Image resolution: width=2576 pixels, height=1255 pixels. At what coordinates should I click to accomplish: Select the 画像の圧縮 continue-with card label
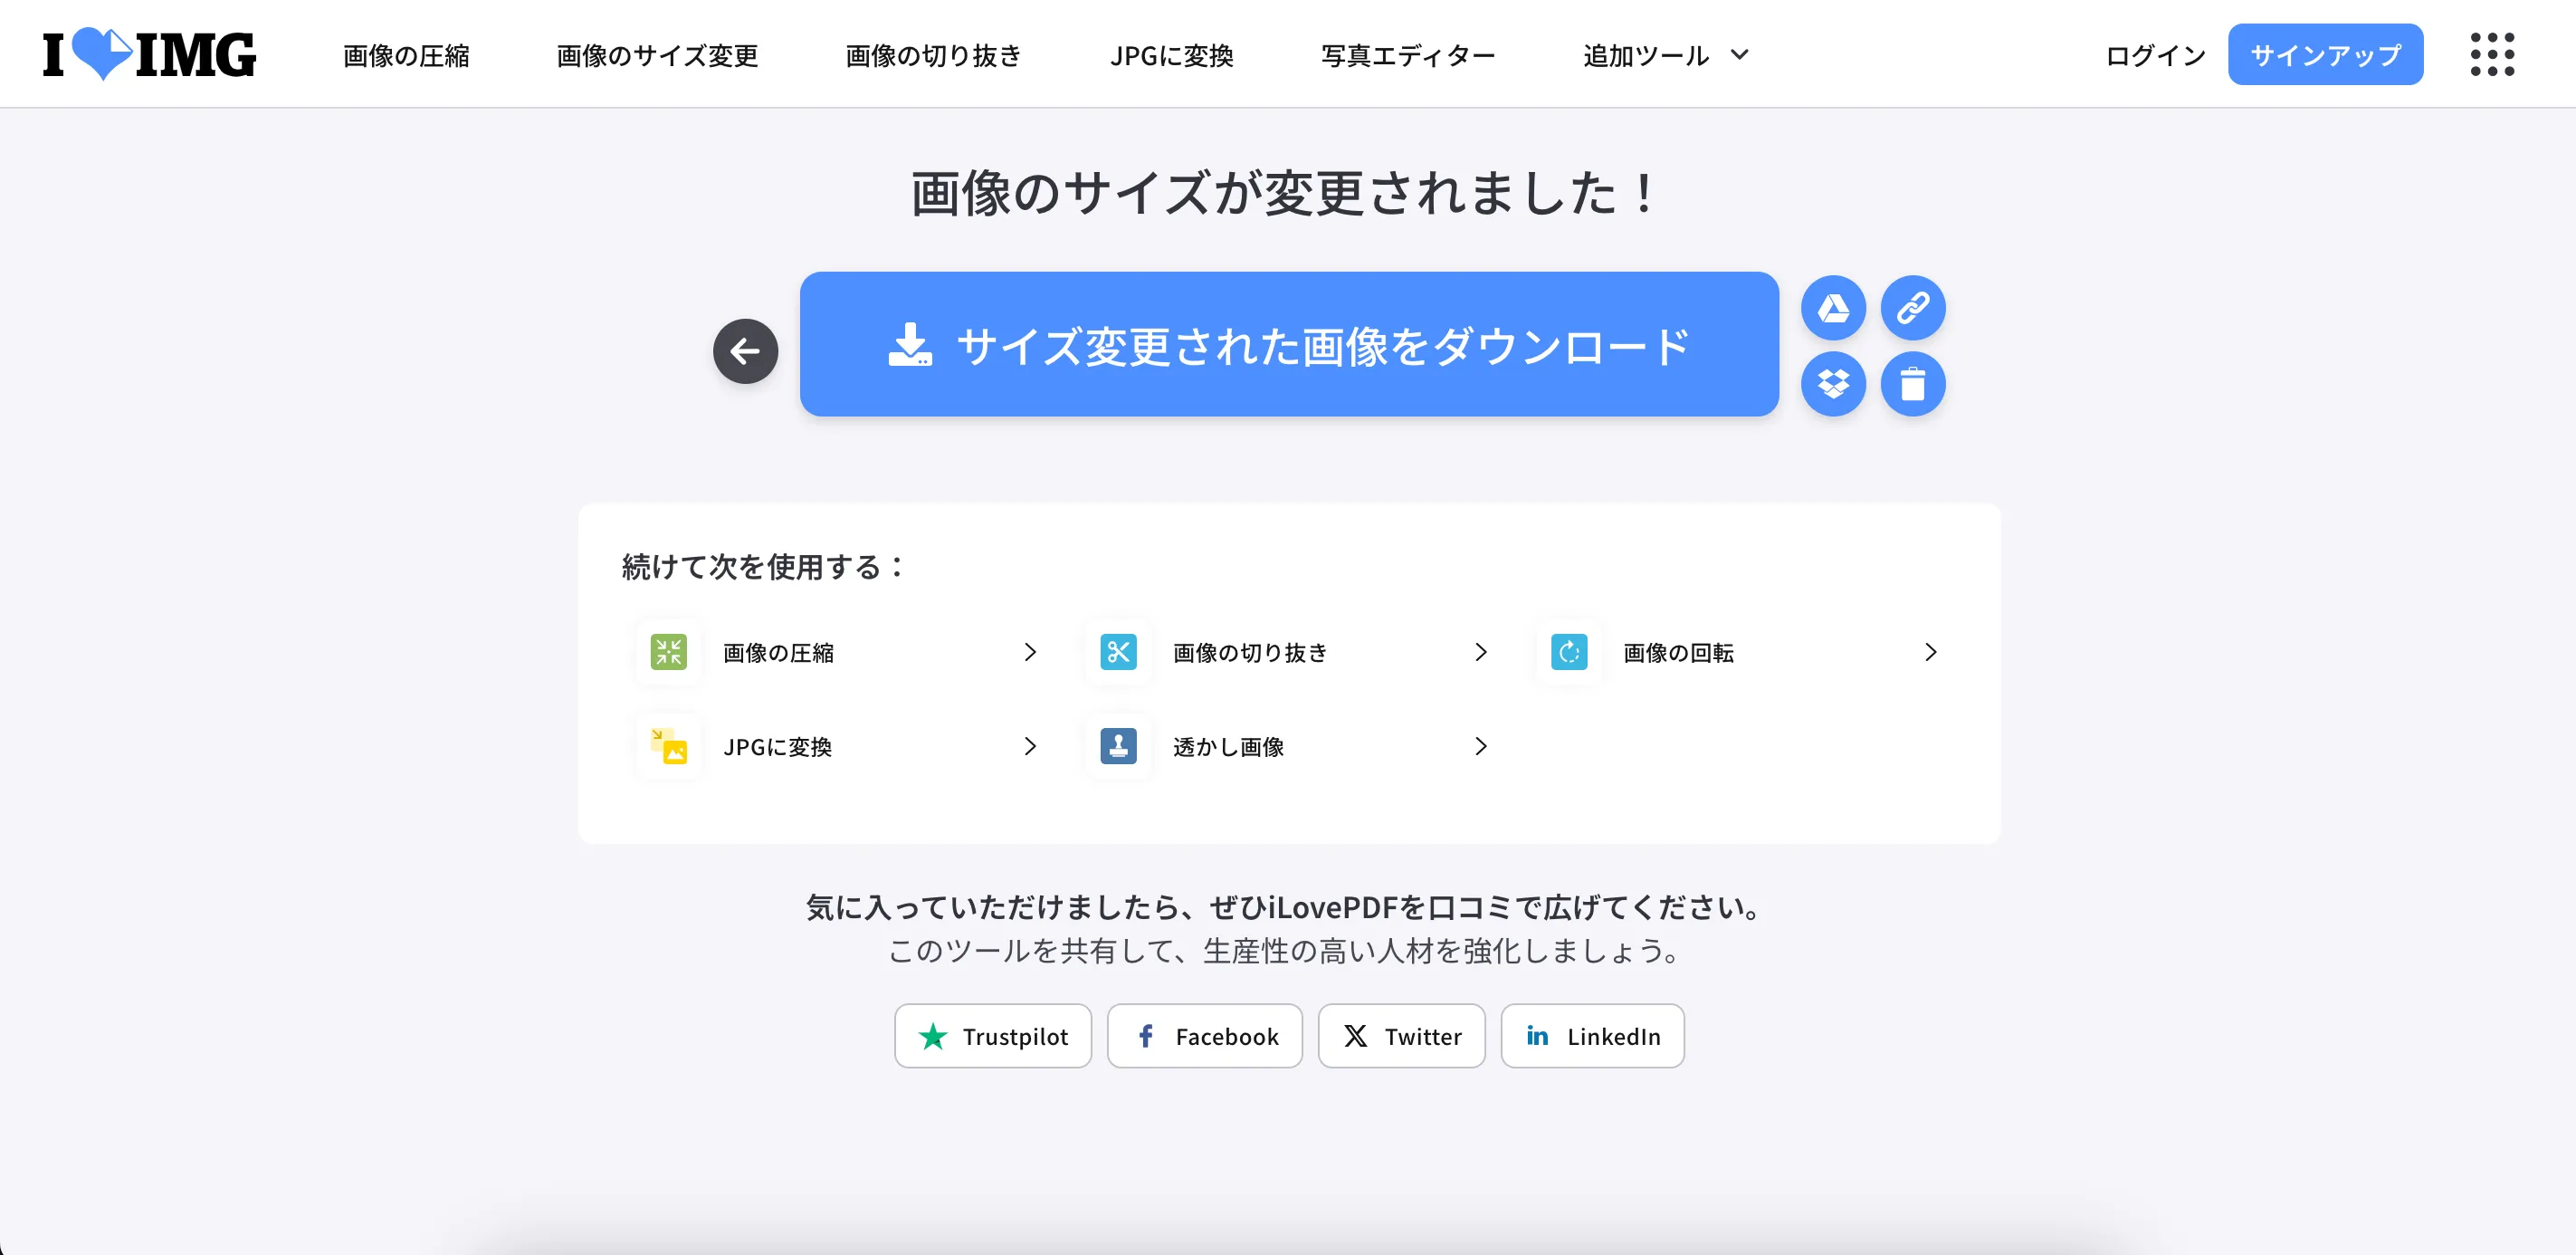[x=778, y=652]
